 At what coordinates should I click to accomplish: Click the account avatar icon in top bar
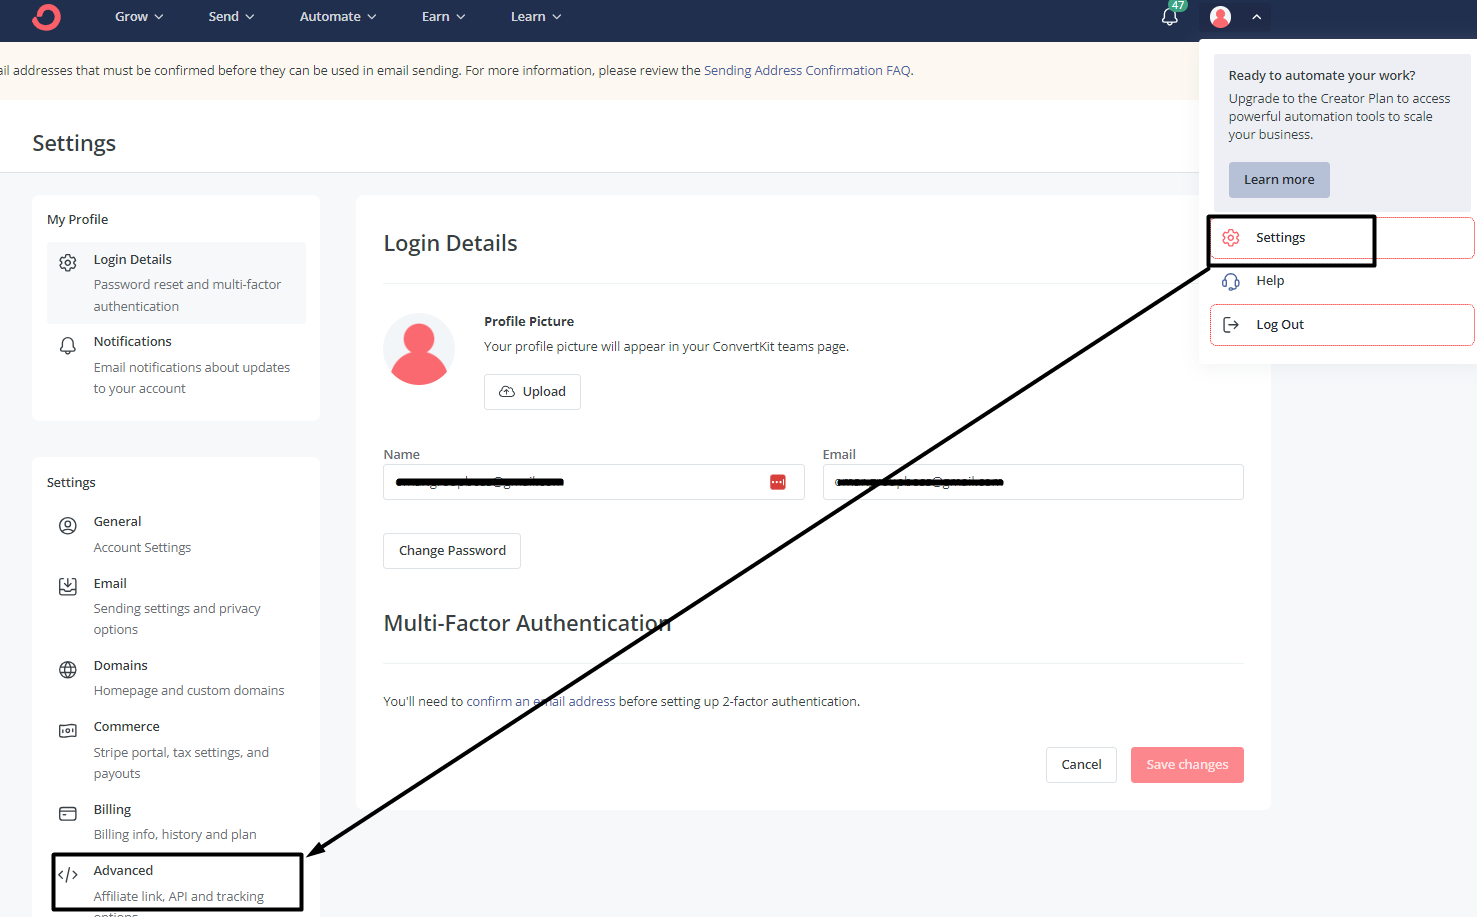click(1220, 17)
